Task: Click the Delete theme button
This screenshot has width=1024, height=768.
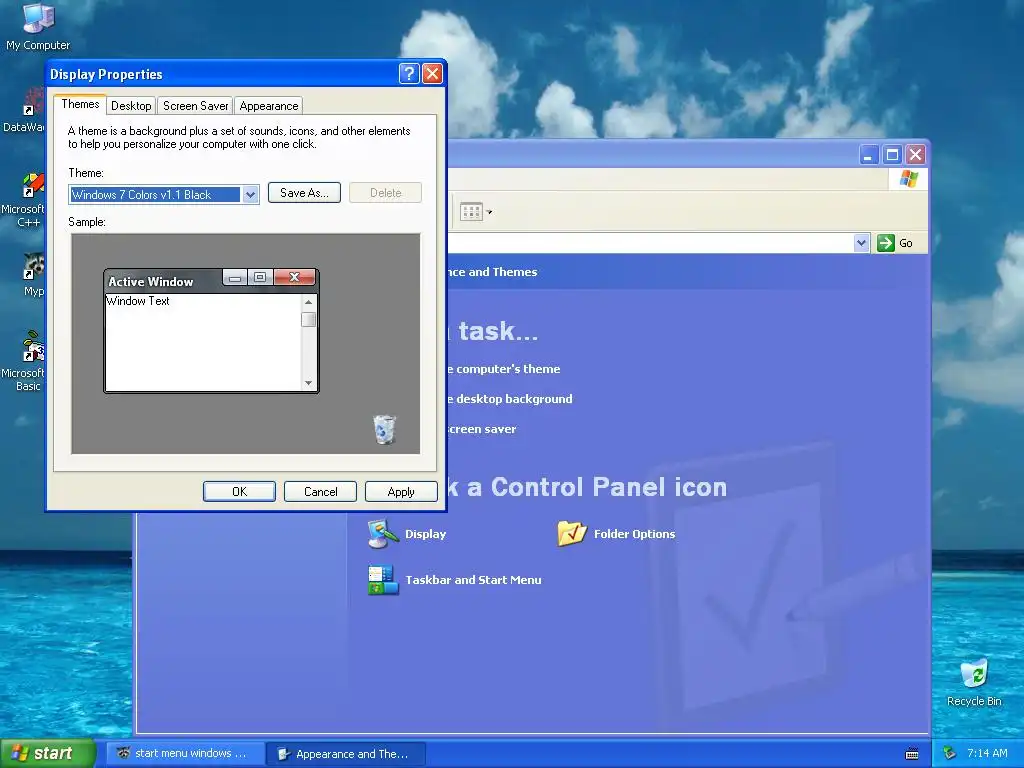Action: (x=385, y=193)
